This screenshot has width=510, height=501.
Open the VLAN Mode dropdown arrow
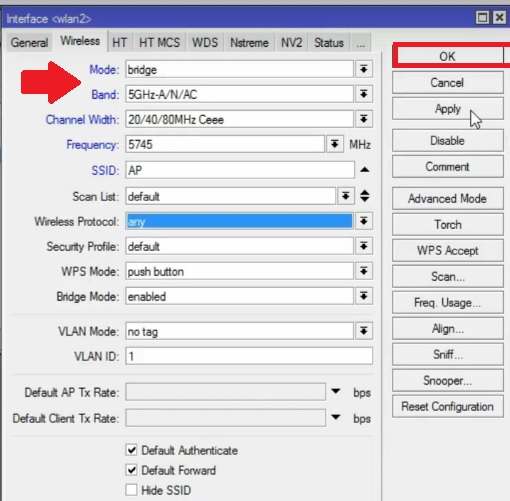pos(364,331)
